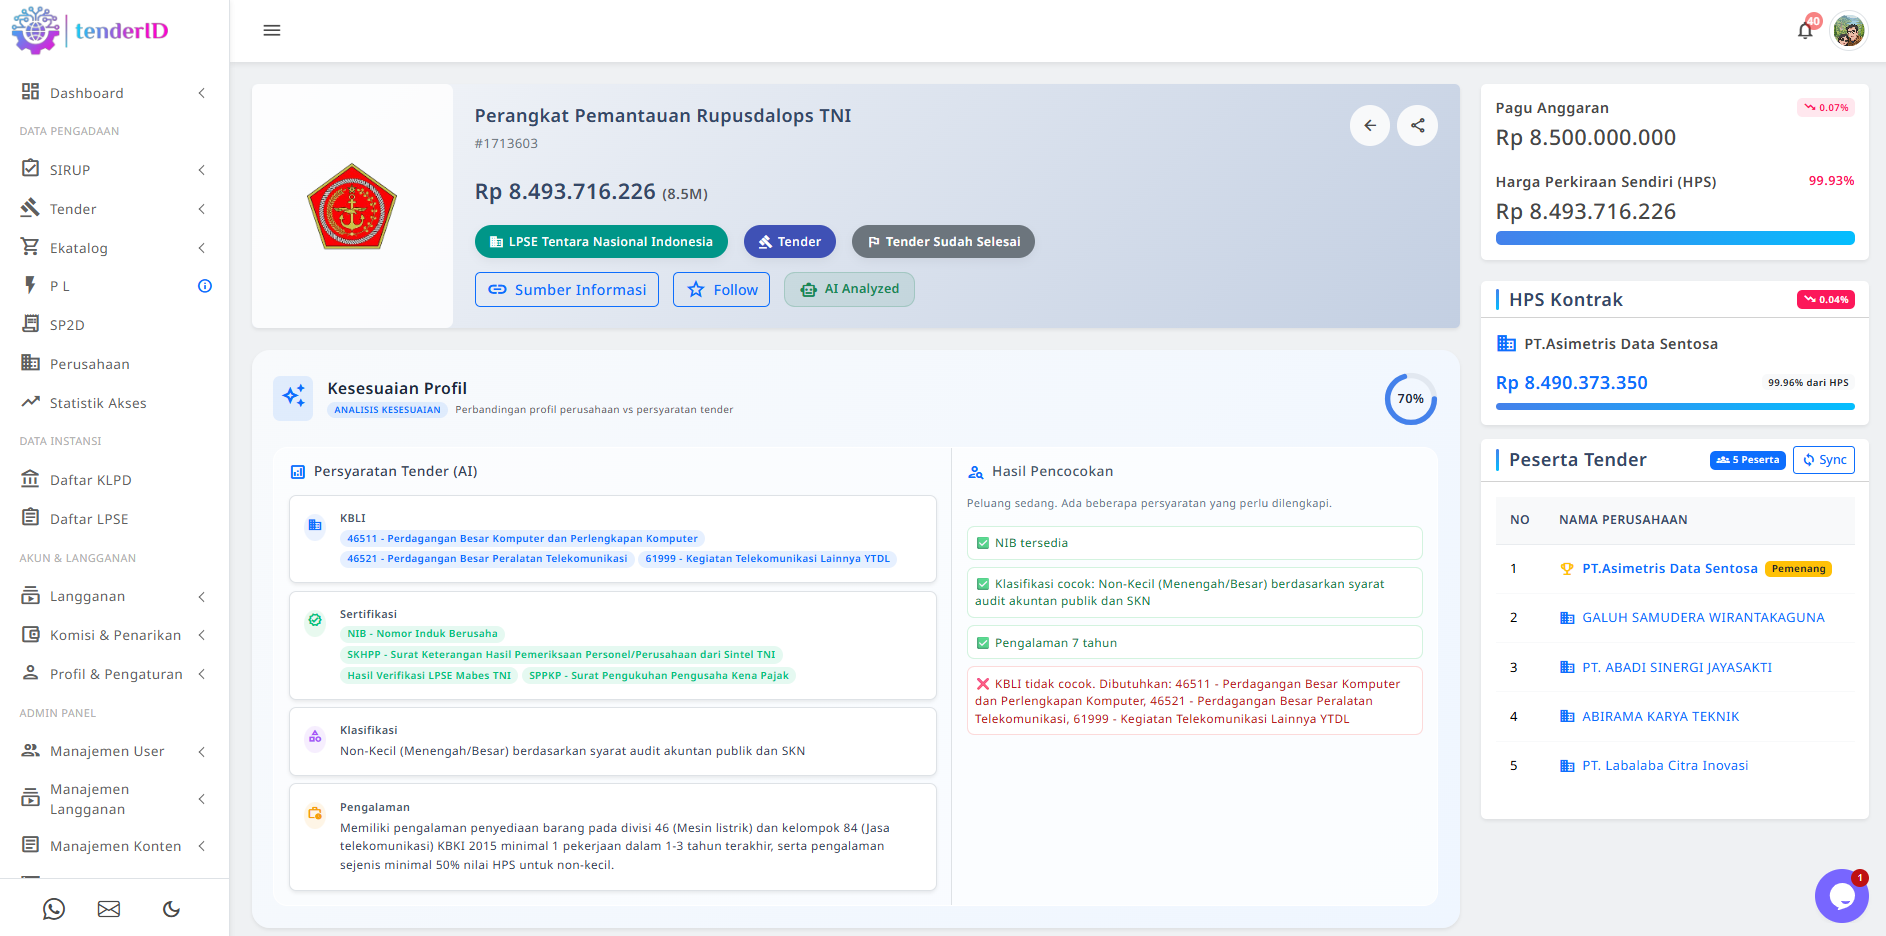Open the user avatar menu
Image resolution: width=1886 pixels, height=936 pixels.
click(1849, 30)
